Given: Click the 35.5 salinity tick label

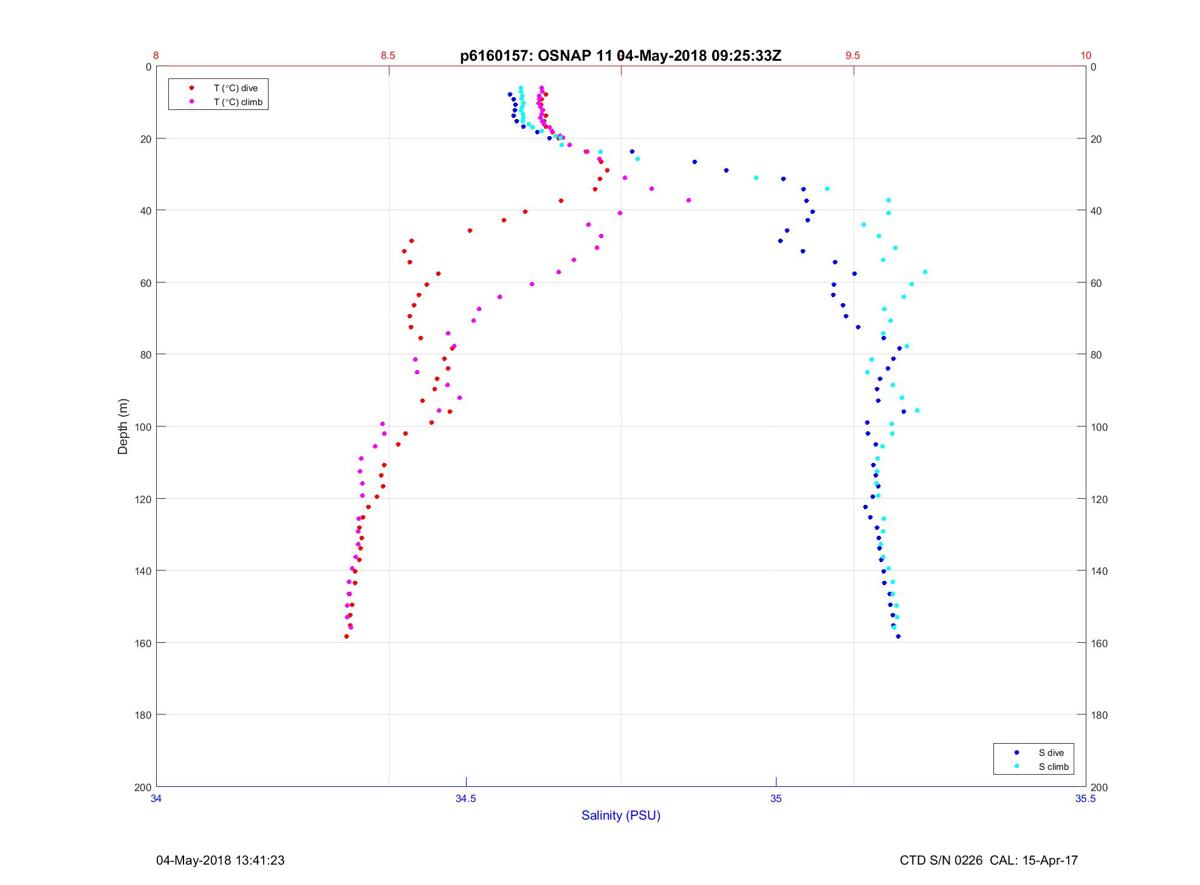Looking at the screenshot, I should (1086, 798).
